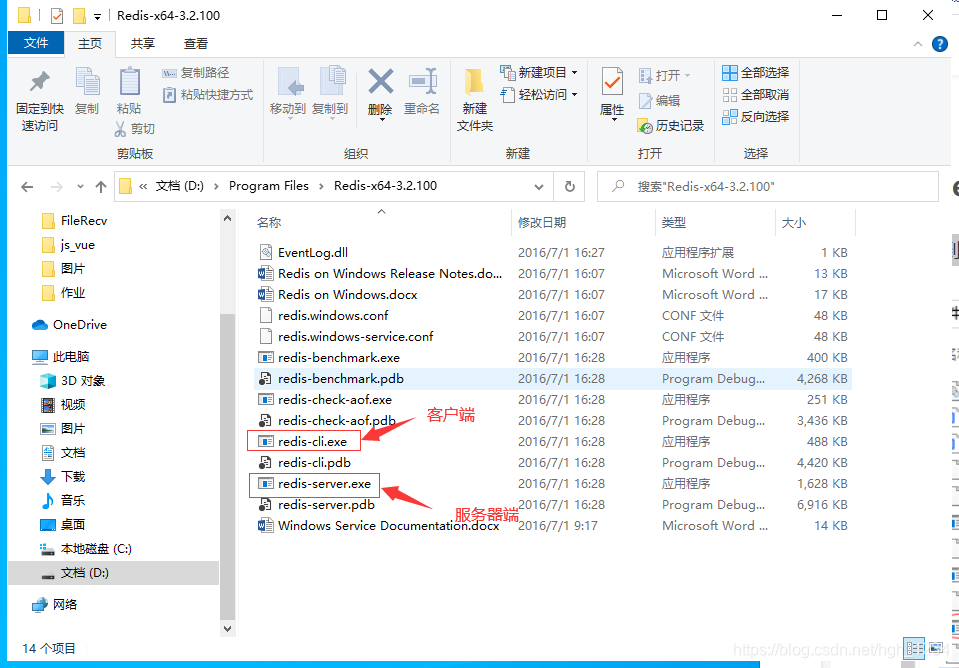The width and height of the screenshot is (959, 668).
Task: Click Copy path (复制路径) button
Action: pos(196,73)
